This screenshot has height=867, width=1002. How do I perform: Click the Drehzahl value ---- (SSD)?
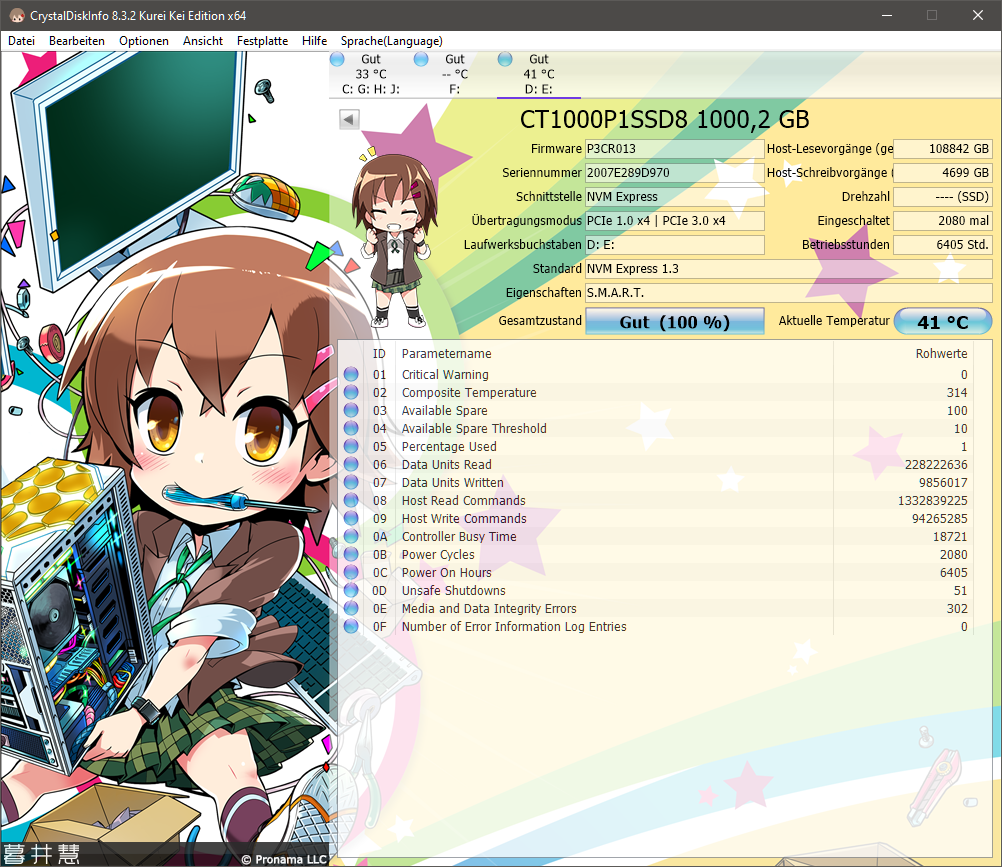[x=943, y=197]
